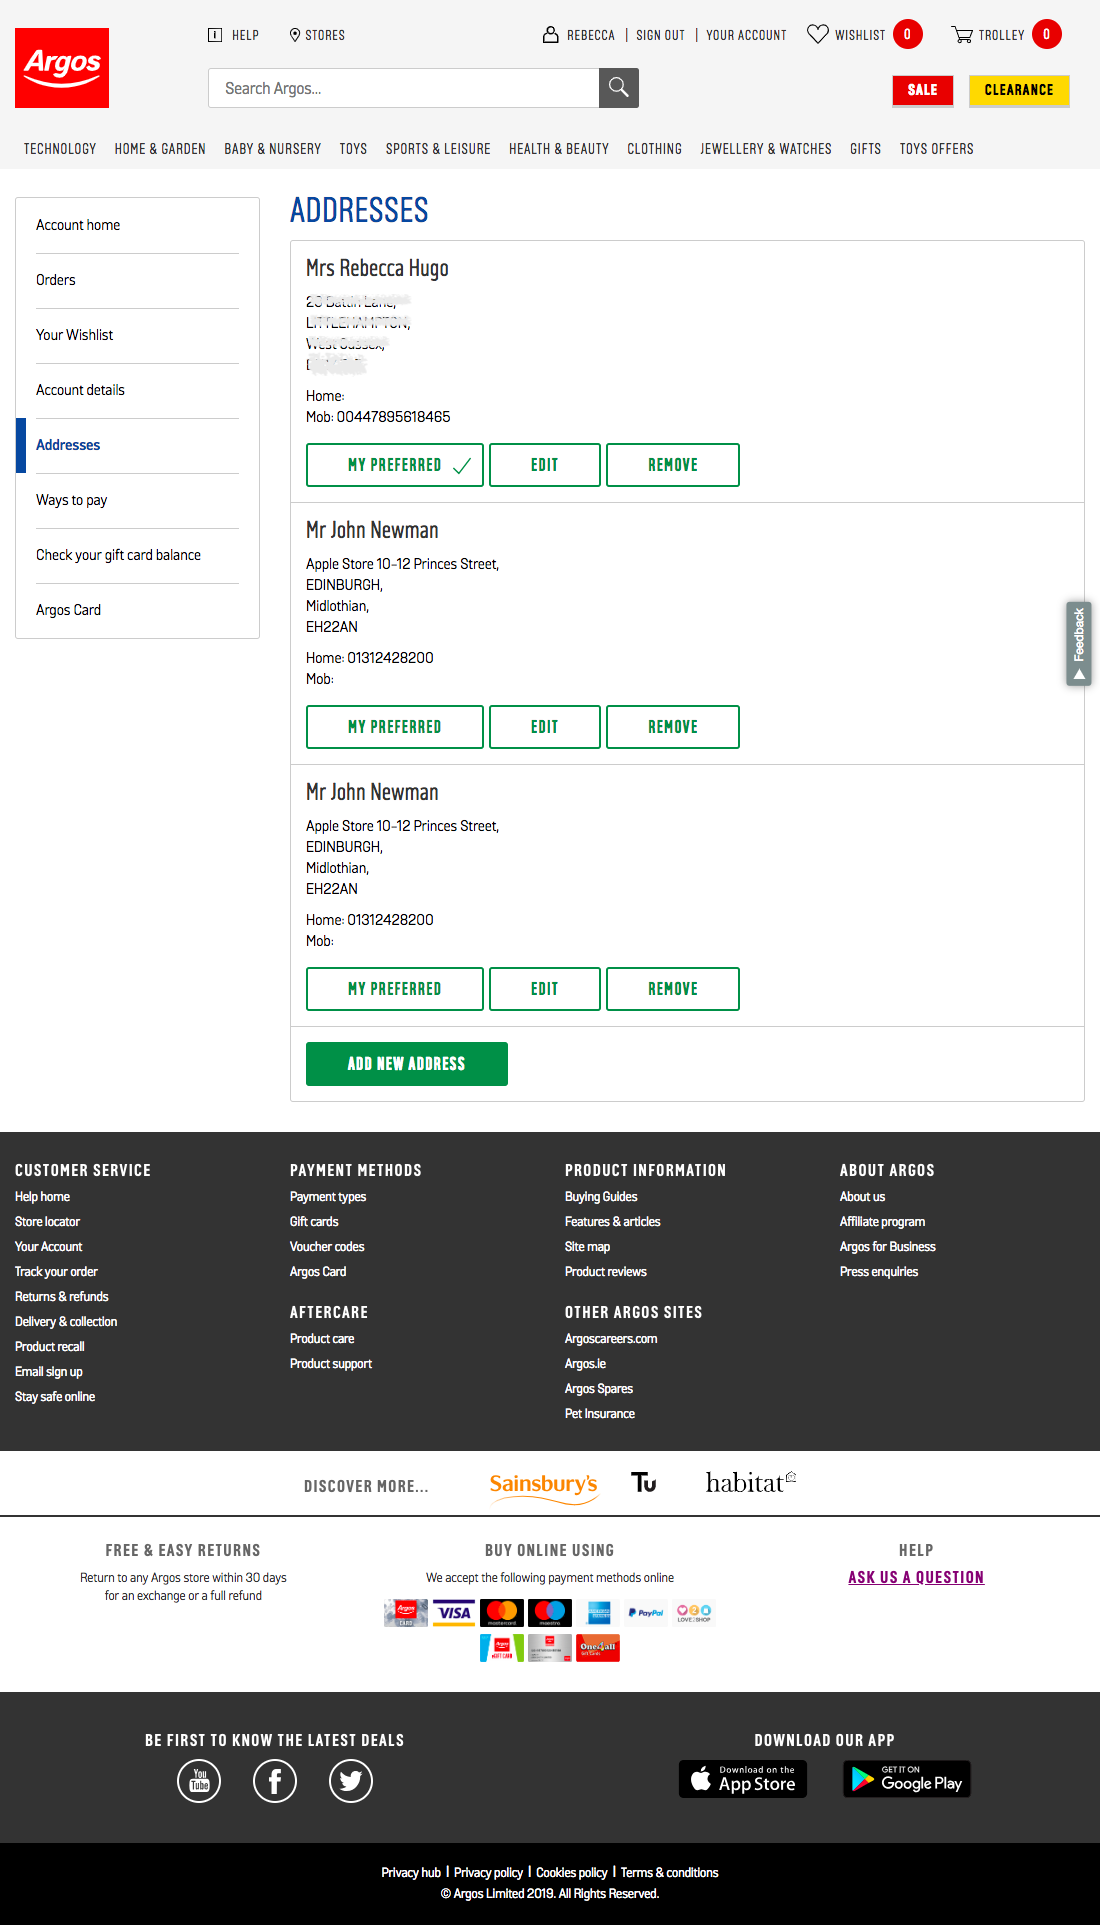The height and width of the screenshot is (1925, 1100).
Task: Click the store locator pin icon
Action: pyautogui.click(x=295, y=35)
